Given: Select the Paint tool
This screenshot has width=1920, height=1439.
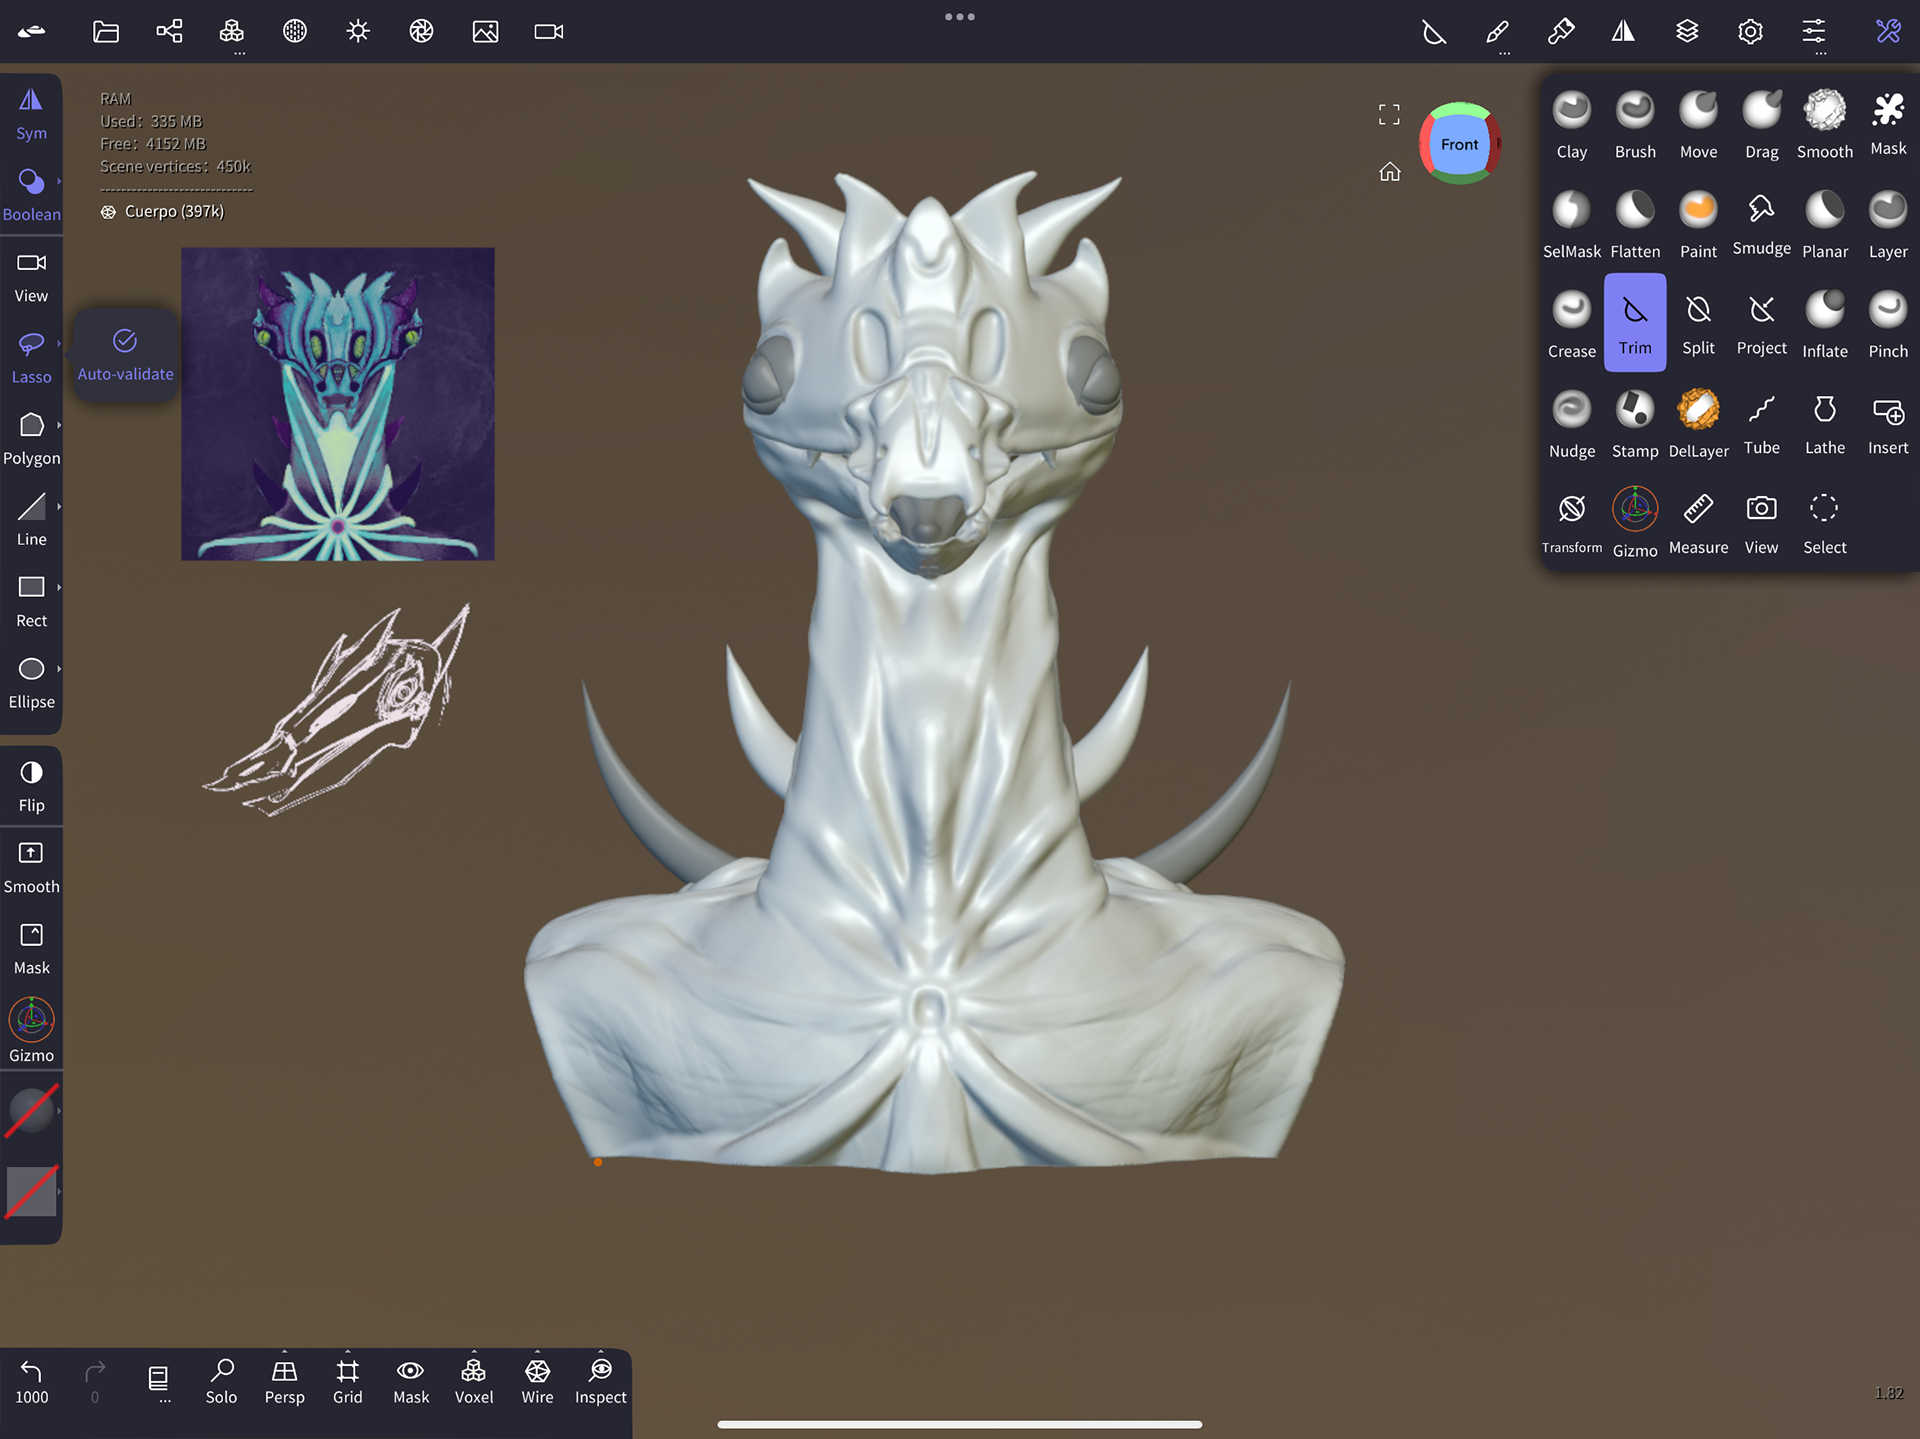Looking at the screenshot, I should pyautogui.click(x=1698, y=224).
